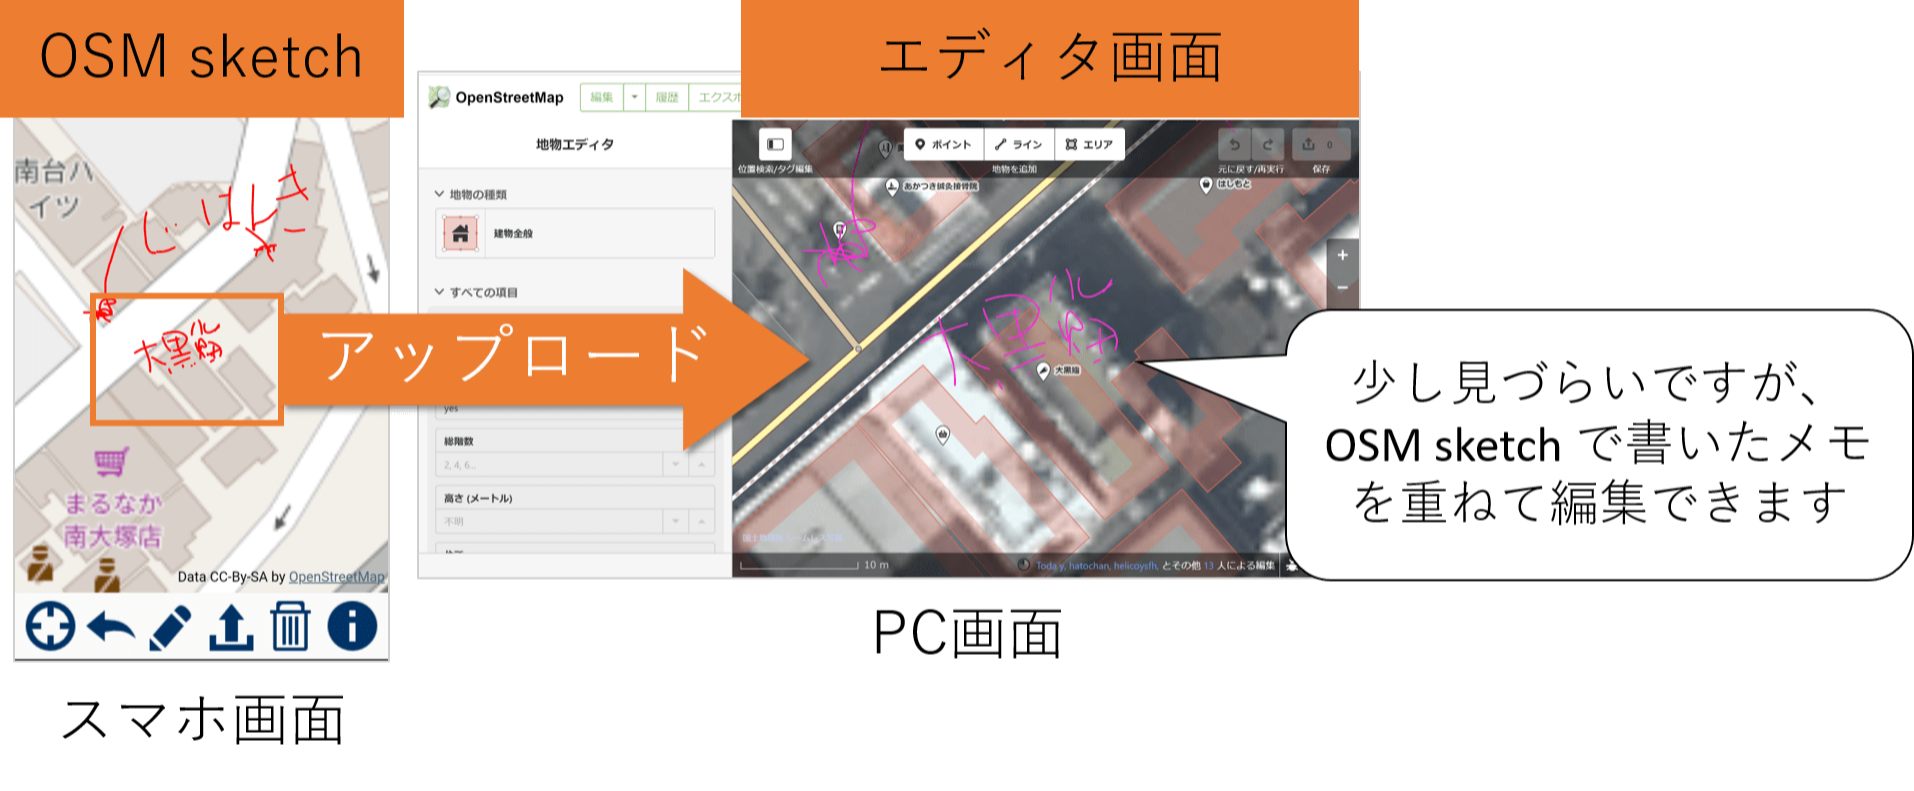The width and height of the screenshot is (1914, 791).
Task: Increase the 総階数 value with up arrow
Action: pos(701,465)
